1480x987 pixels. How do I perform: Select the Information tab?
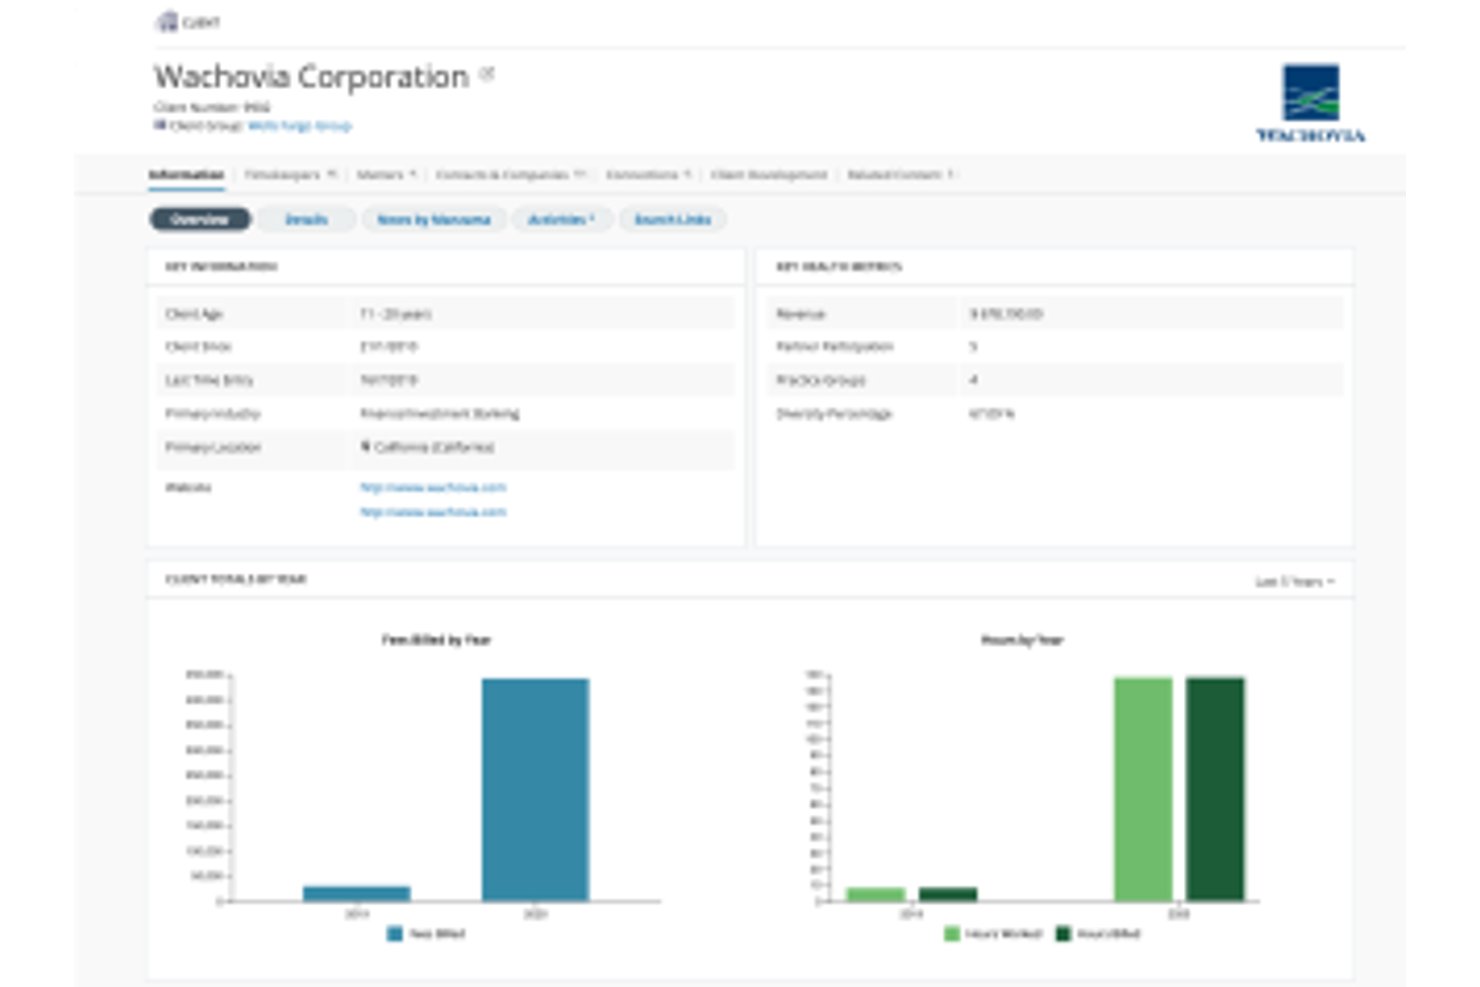tap(186, 175)
